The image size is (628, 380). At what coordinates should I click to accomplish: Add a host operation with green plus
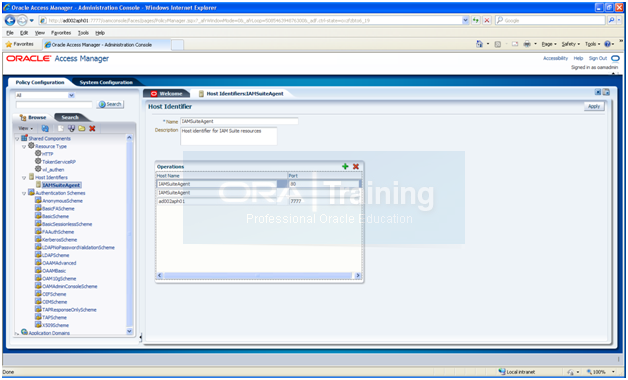345,166
